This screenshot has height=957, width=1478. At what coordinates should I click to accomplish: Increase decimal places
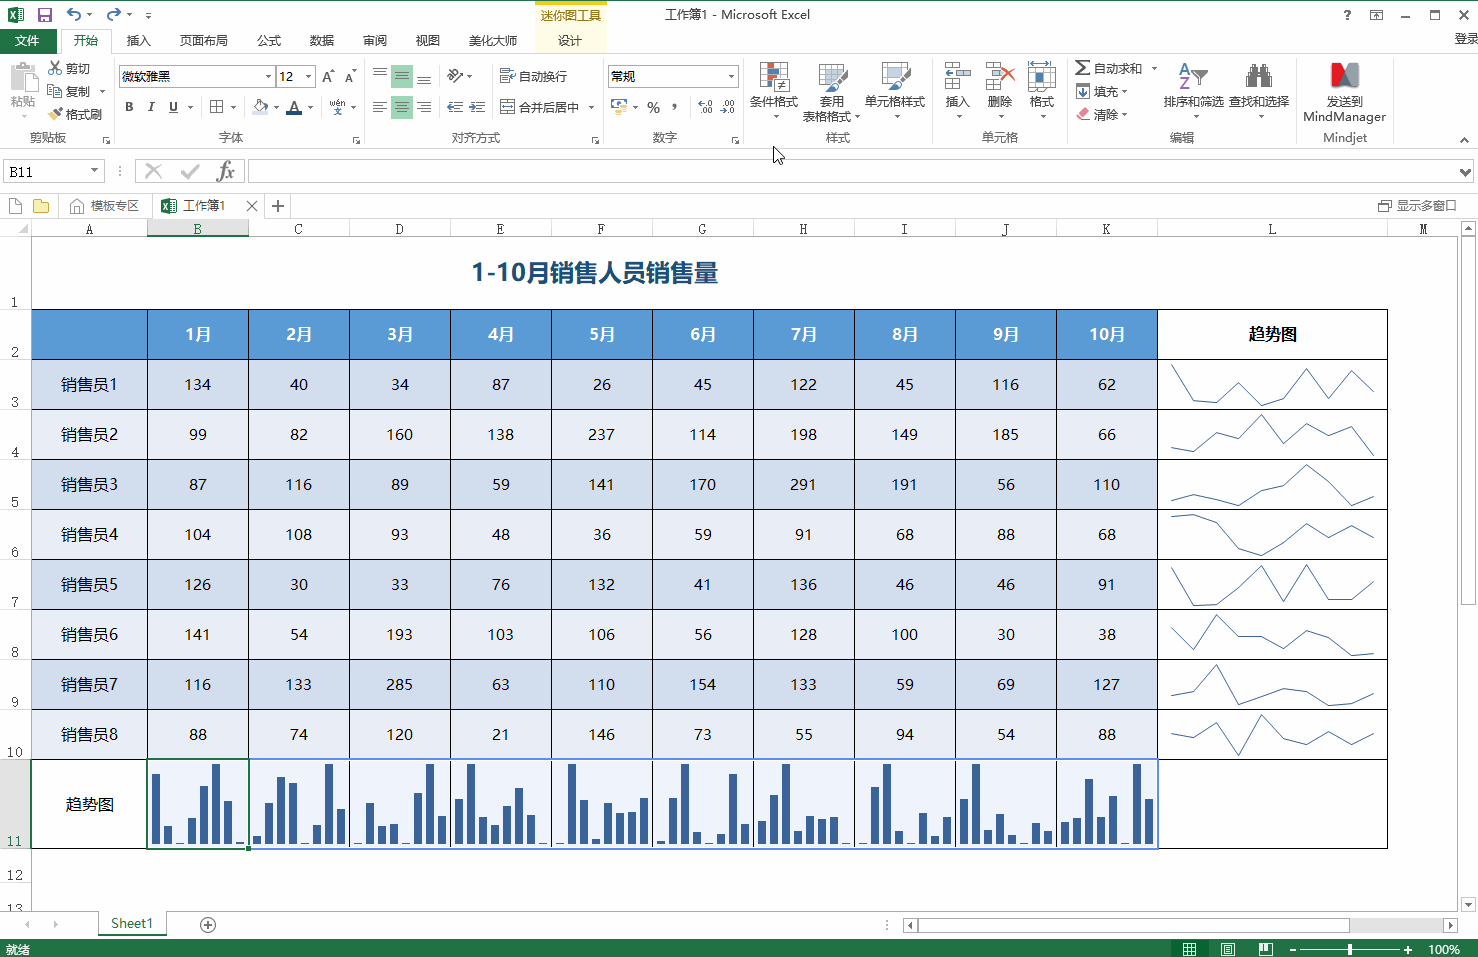[706, 107]
